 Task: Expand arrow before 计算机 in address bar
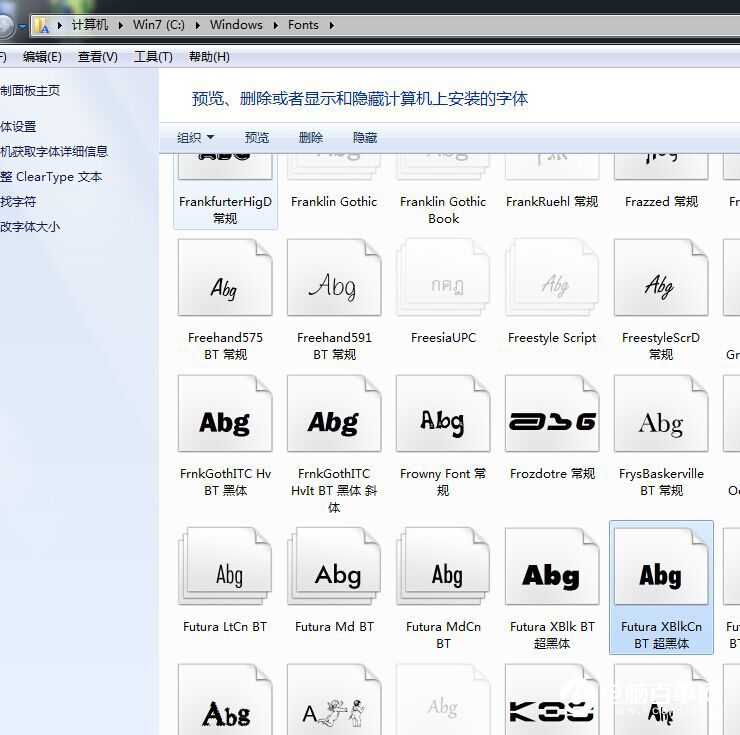[x=60, y=25]
